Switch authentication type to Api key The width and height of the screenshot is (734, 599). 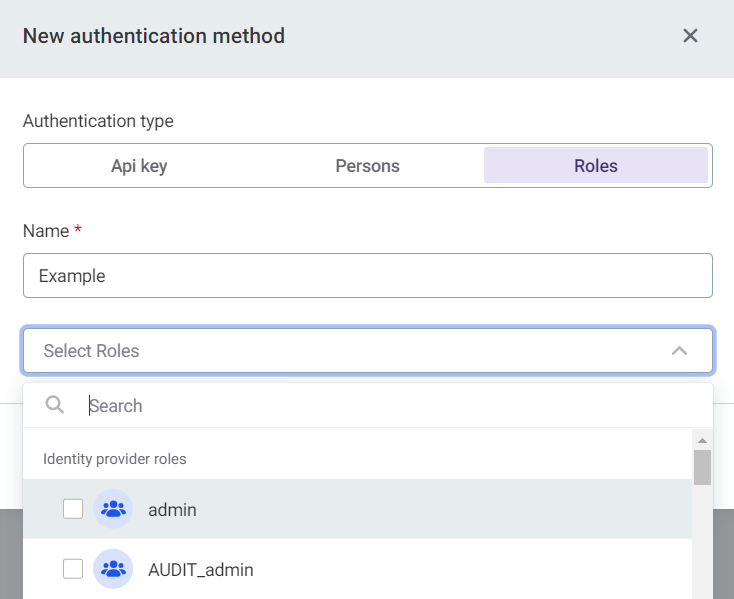[x=139, y=166]
